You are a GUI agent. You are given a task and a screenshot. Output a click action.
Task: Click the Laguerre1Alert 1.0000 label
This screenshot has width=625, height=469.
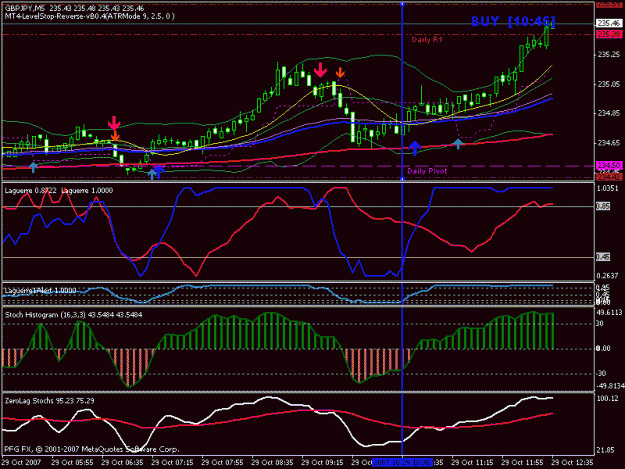40,290
